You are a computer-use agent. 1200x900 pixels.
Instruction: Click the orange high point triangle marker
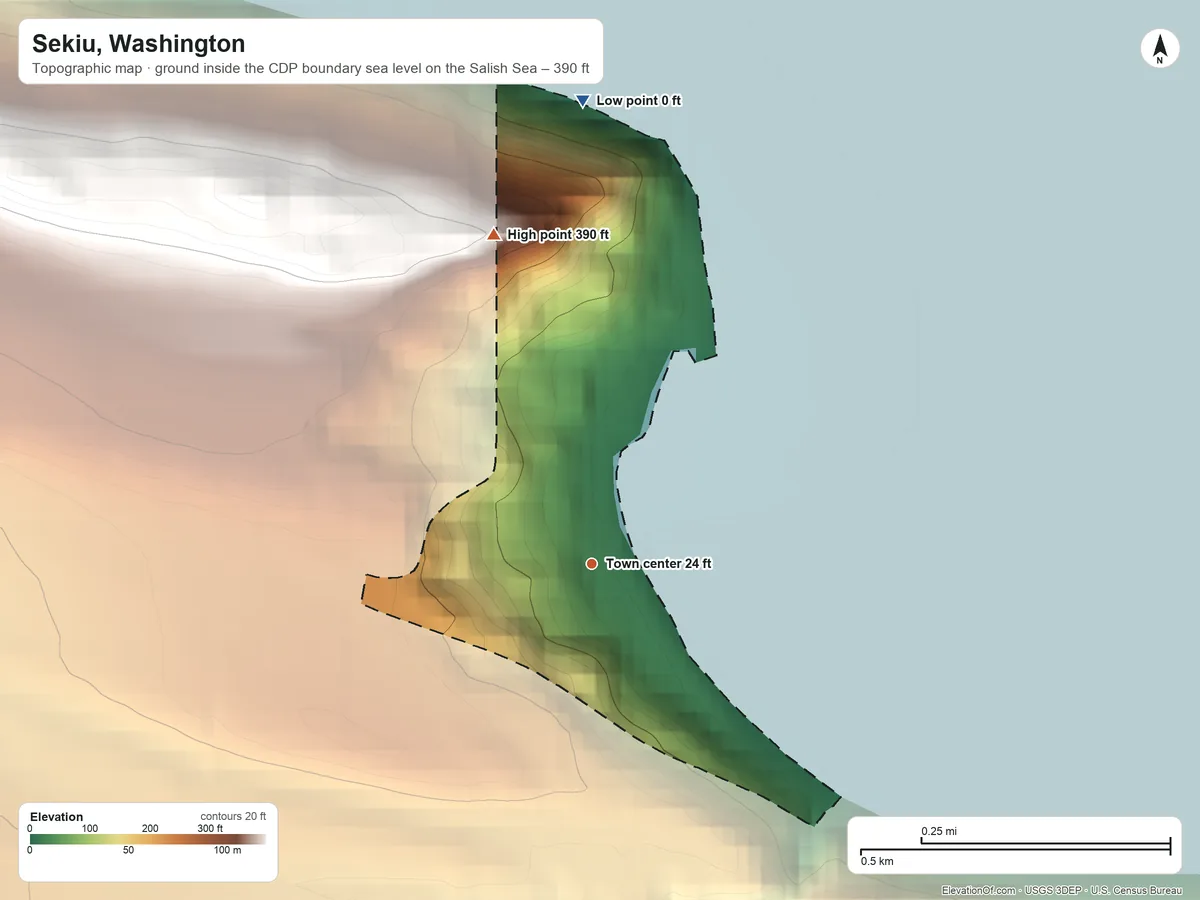pyautogui.click(x=493, y=234)
